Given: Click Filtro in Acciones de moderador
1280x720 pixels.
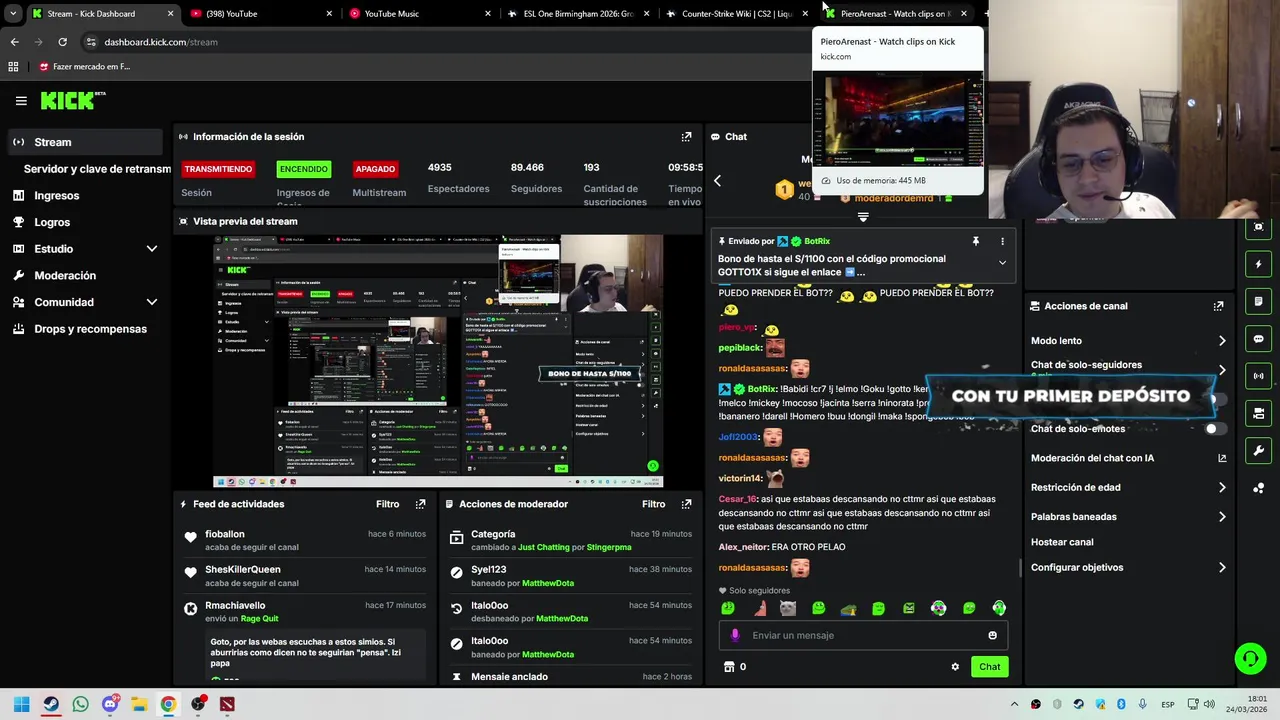Looking at the screenshot, I should pyautogui.click(x=653, y=504).
